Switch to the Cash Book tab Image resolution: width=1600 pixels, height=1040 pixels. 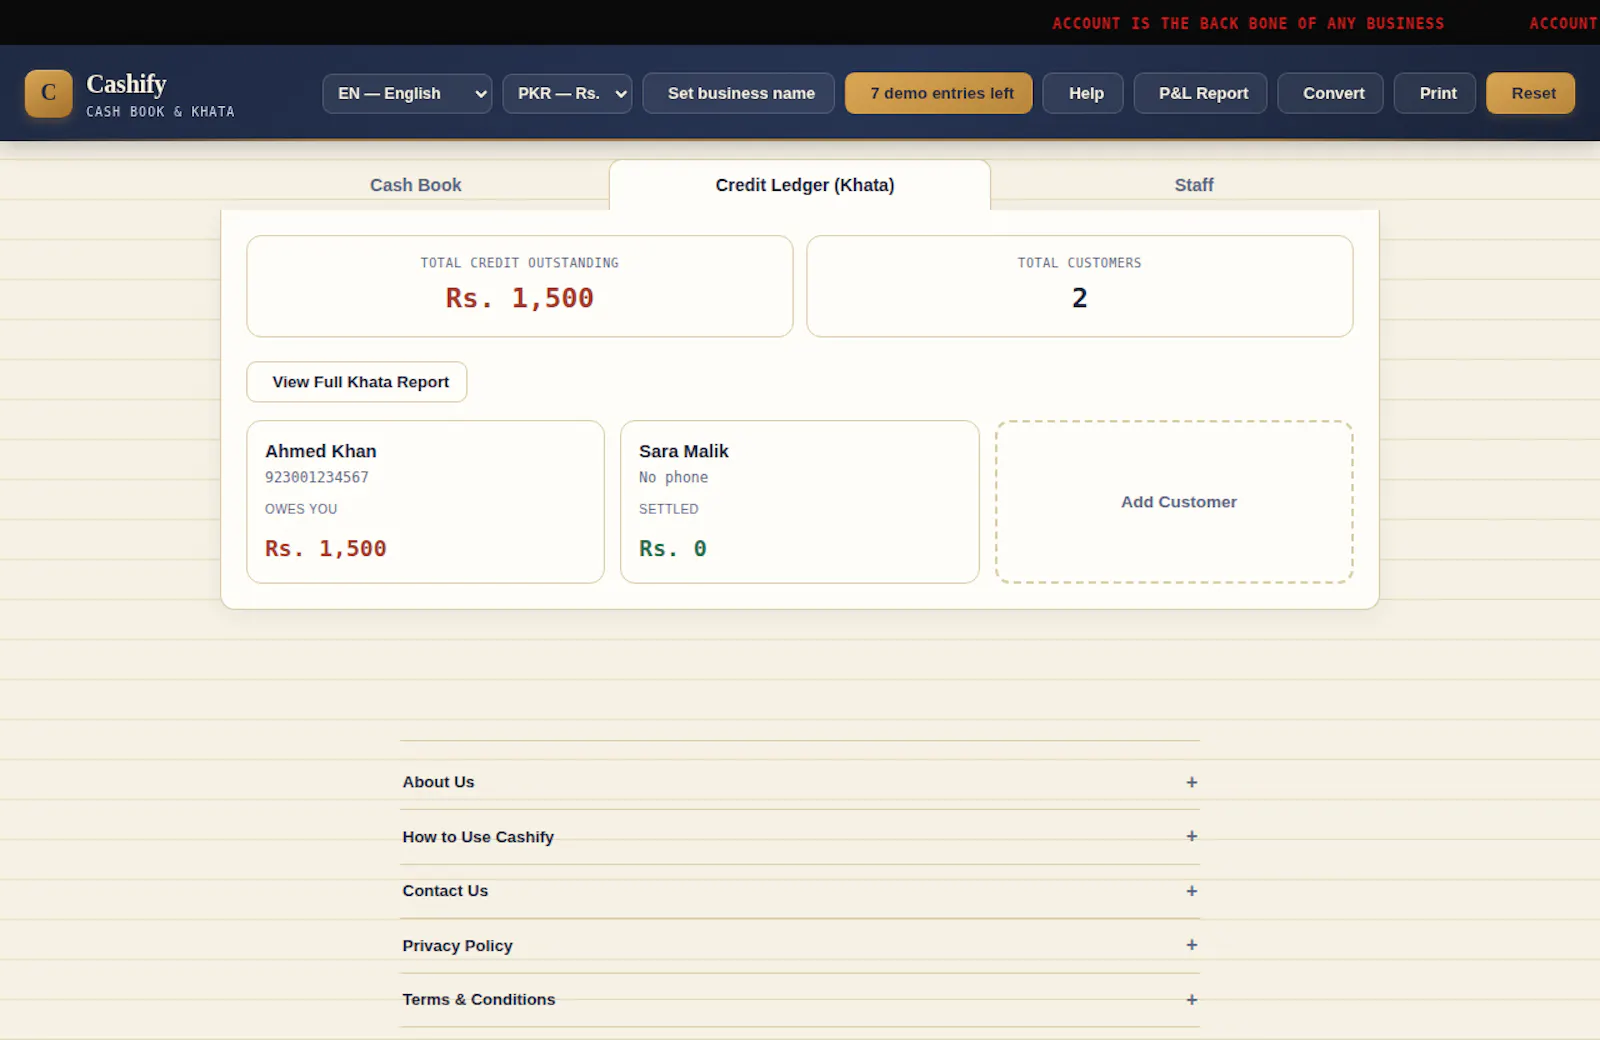(x=415, y=185)
